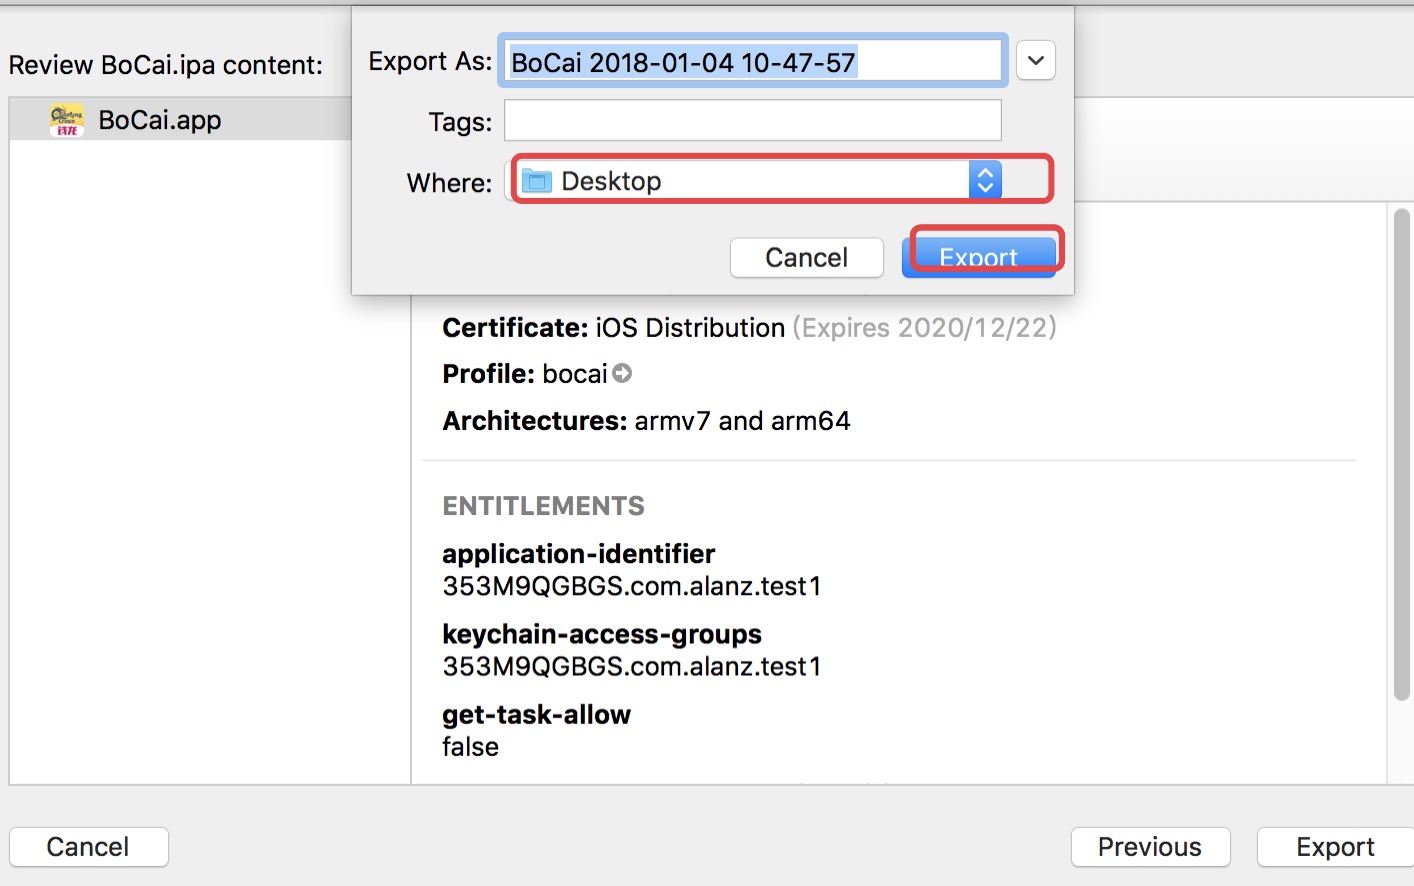The height and width of the screenshot is (886, 1414).
Task: Go back with the Previous button
Action: coord(1150,847)
